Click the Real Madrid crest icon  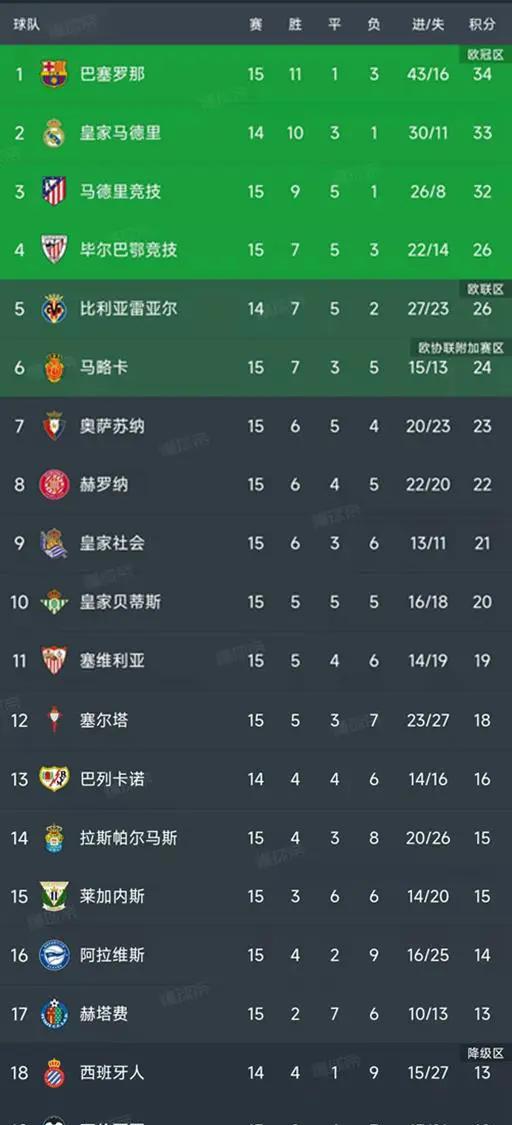54,133
